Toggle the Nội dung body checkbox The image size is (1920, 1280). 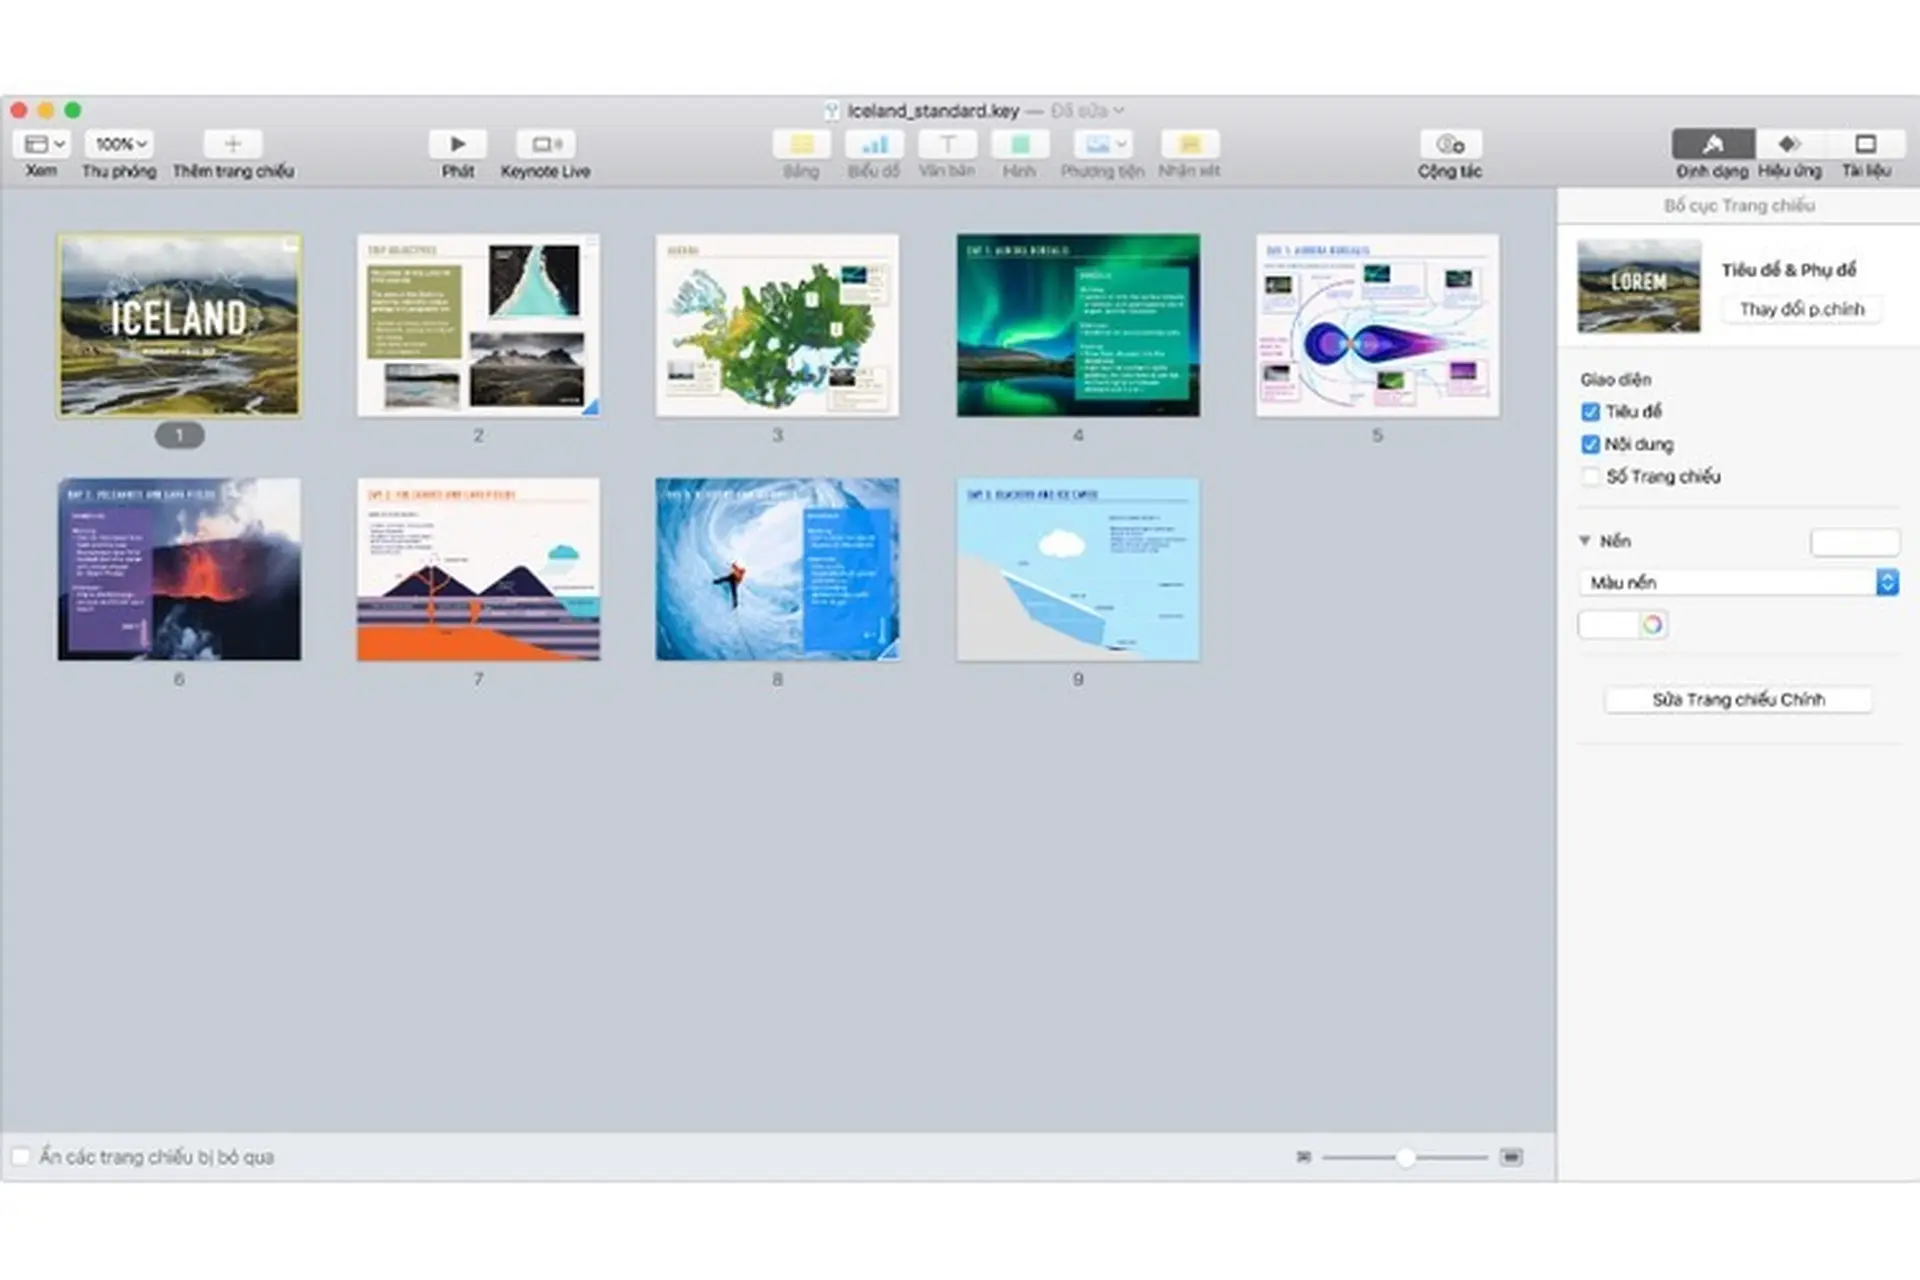(x=1591, y=444)
